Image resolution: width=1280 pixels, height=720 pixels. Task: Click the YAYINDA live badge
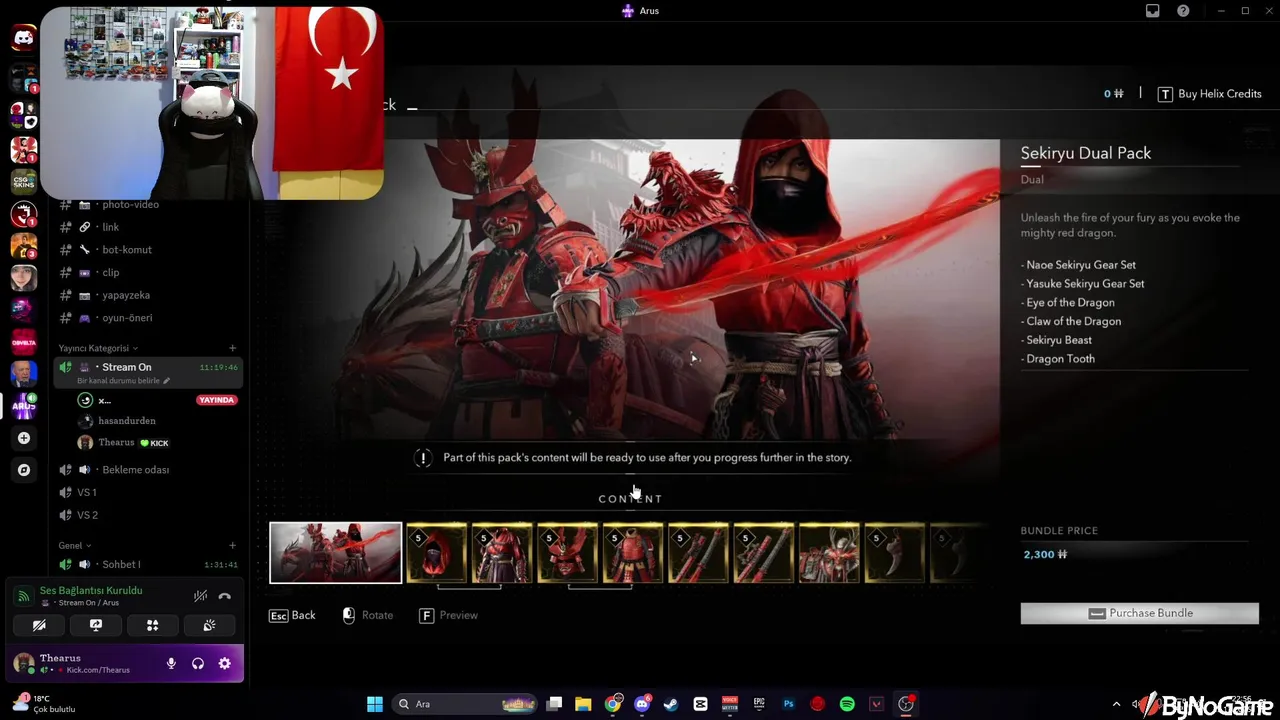pos(217,400)
